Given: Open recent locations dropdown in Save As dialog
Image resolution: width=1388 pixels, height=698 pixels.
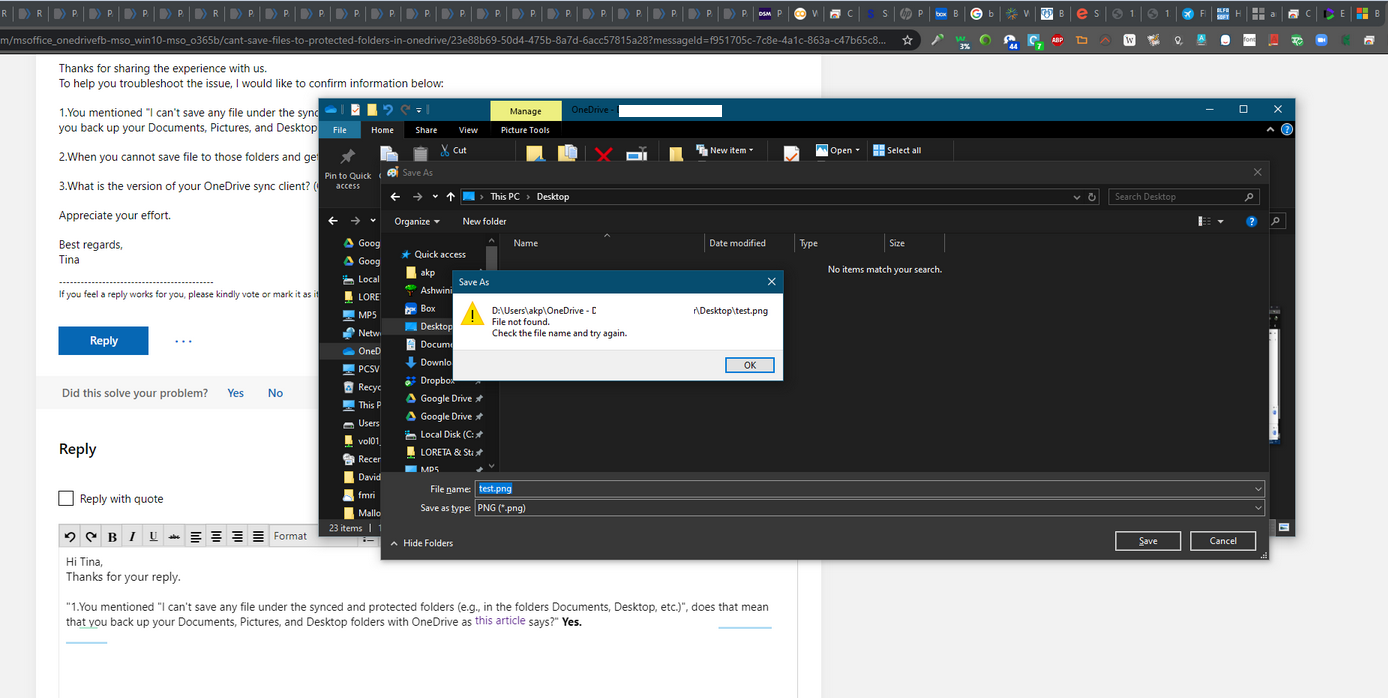Looking at the screenshot, I should (436, 197).
